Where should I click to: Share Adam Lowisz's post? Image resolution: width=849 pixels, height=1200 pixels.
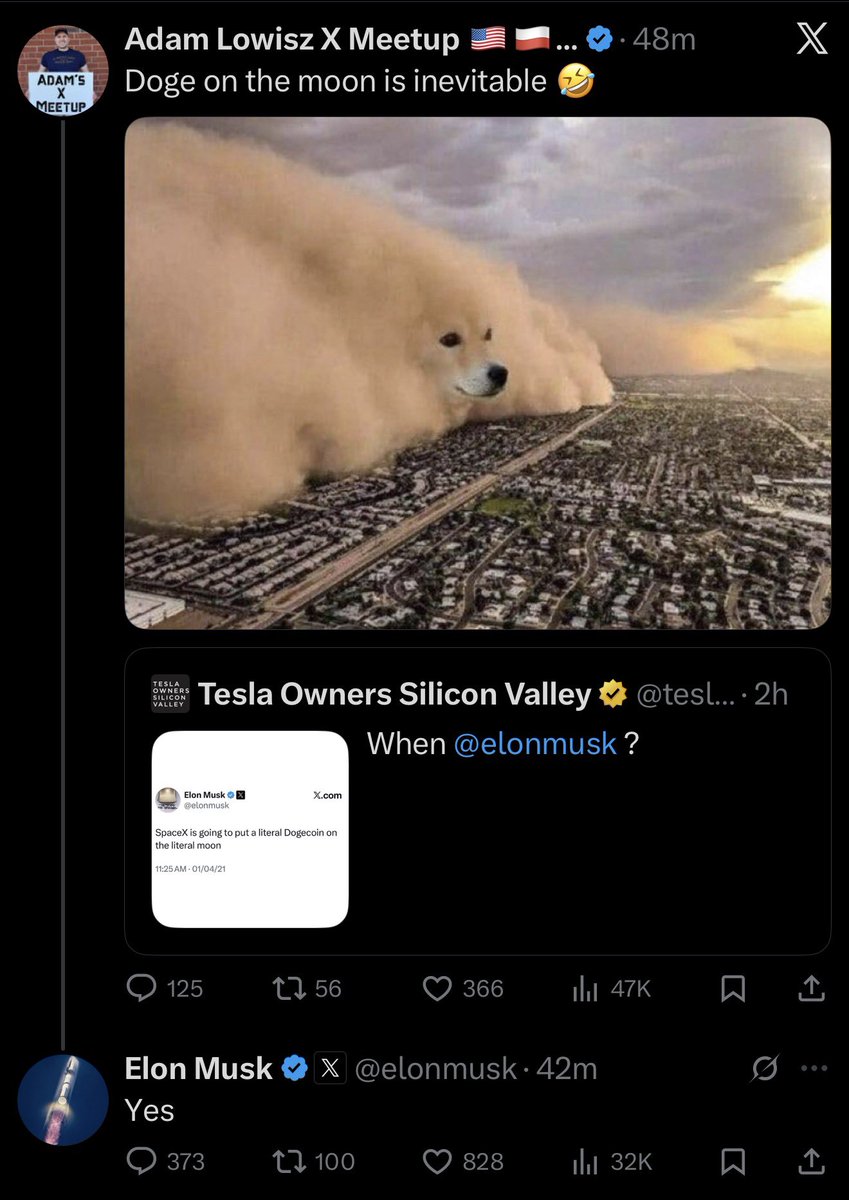(812, 988)
